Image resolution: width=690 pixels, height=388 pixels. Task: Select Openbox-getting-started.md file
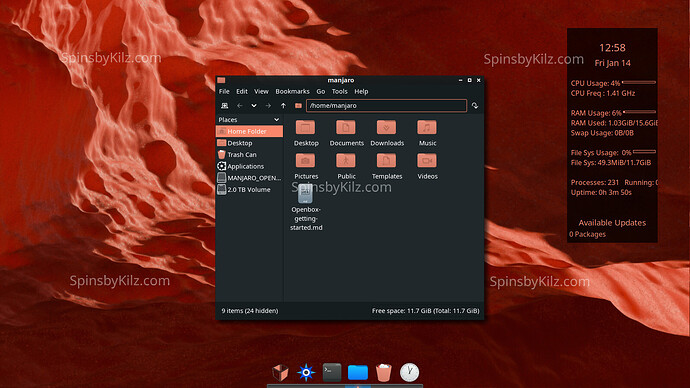[306, 207]
